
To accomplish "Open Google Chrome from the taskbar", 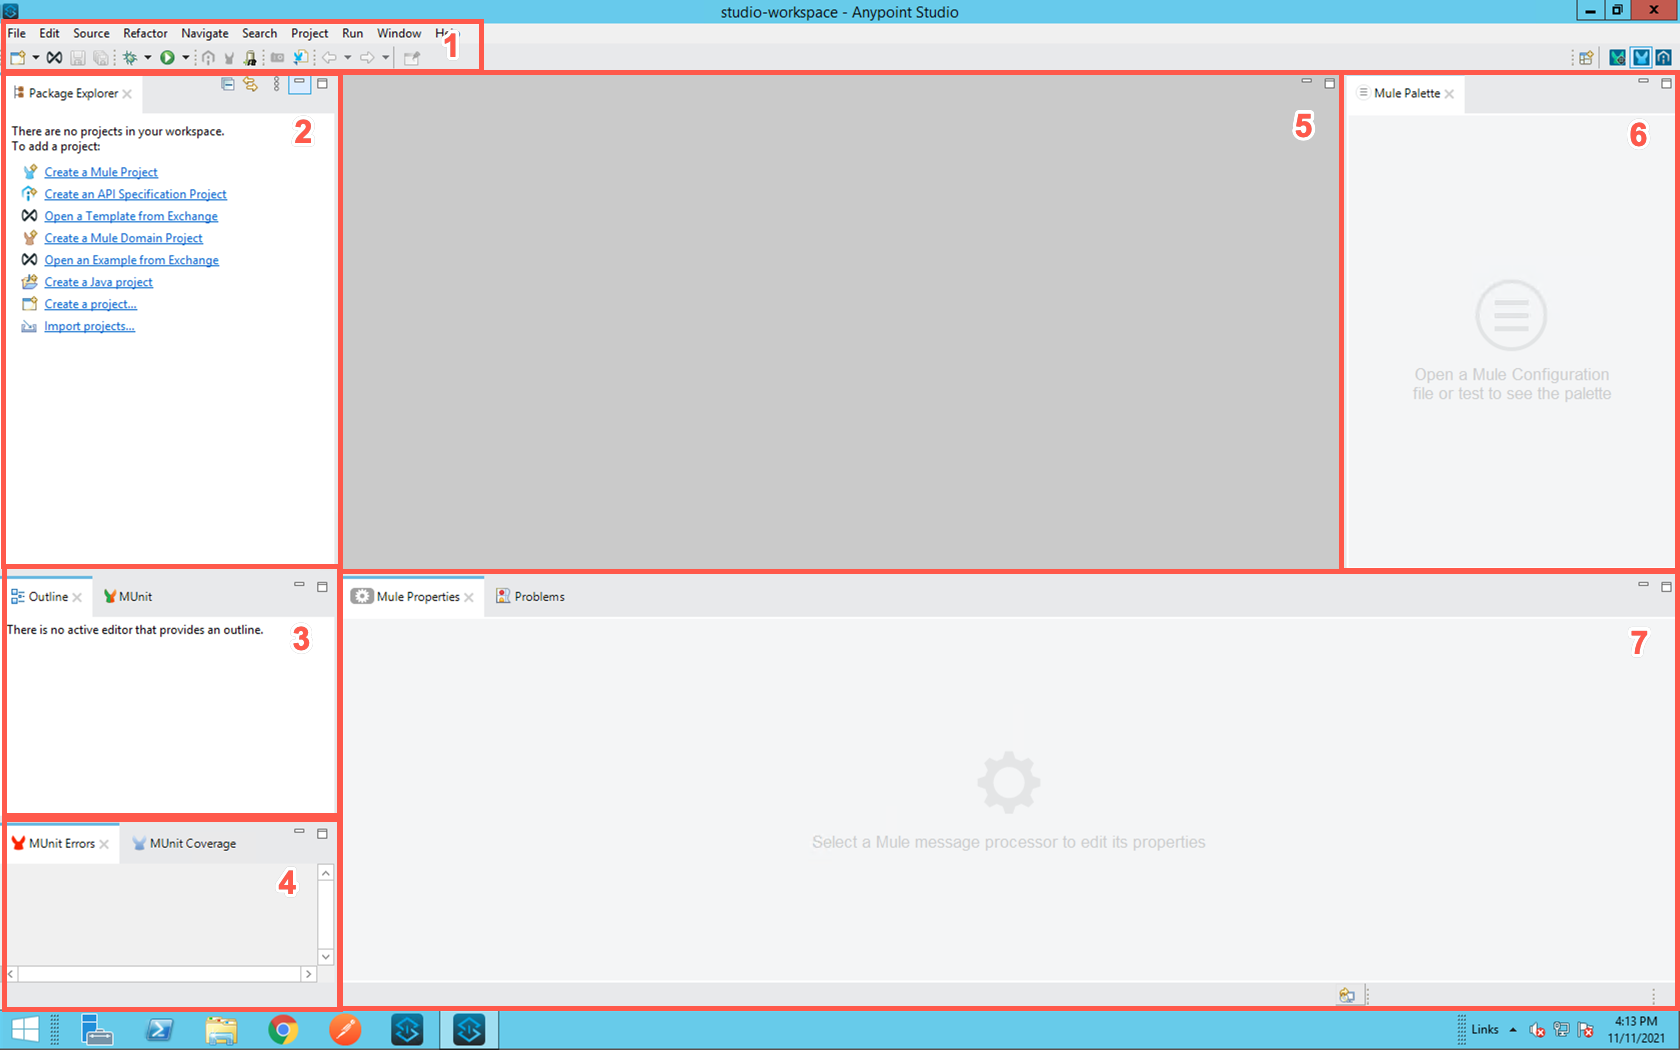I will point(283,1029).
